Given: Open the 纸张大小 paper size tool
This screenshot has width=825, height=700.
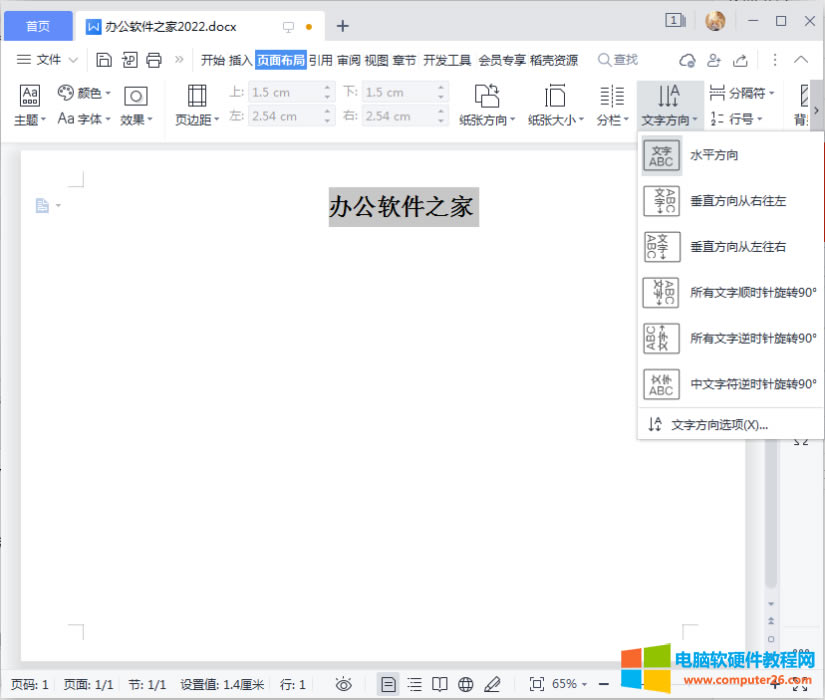Looking at the screenshot, I should pos(555,105).
